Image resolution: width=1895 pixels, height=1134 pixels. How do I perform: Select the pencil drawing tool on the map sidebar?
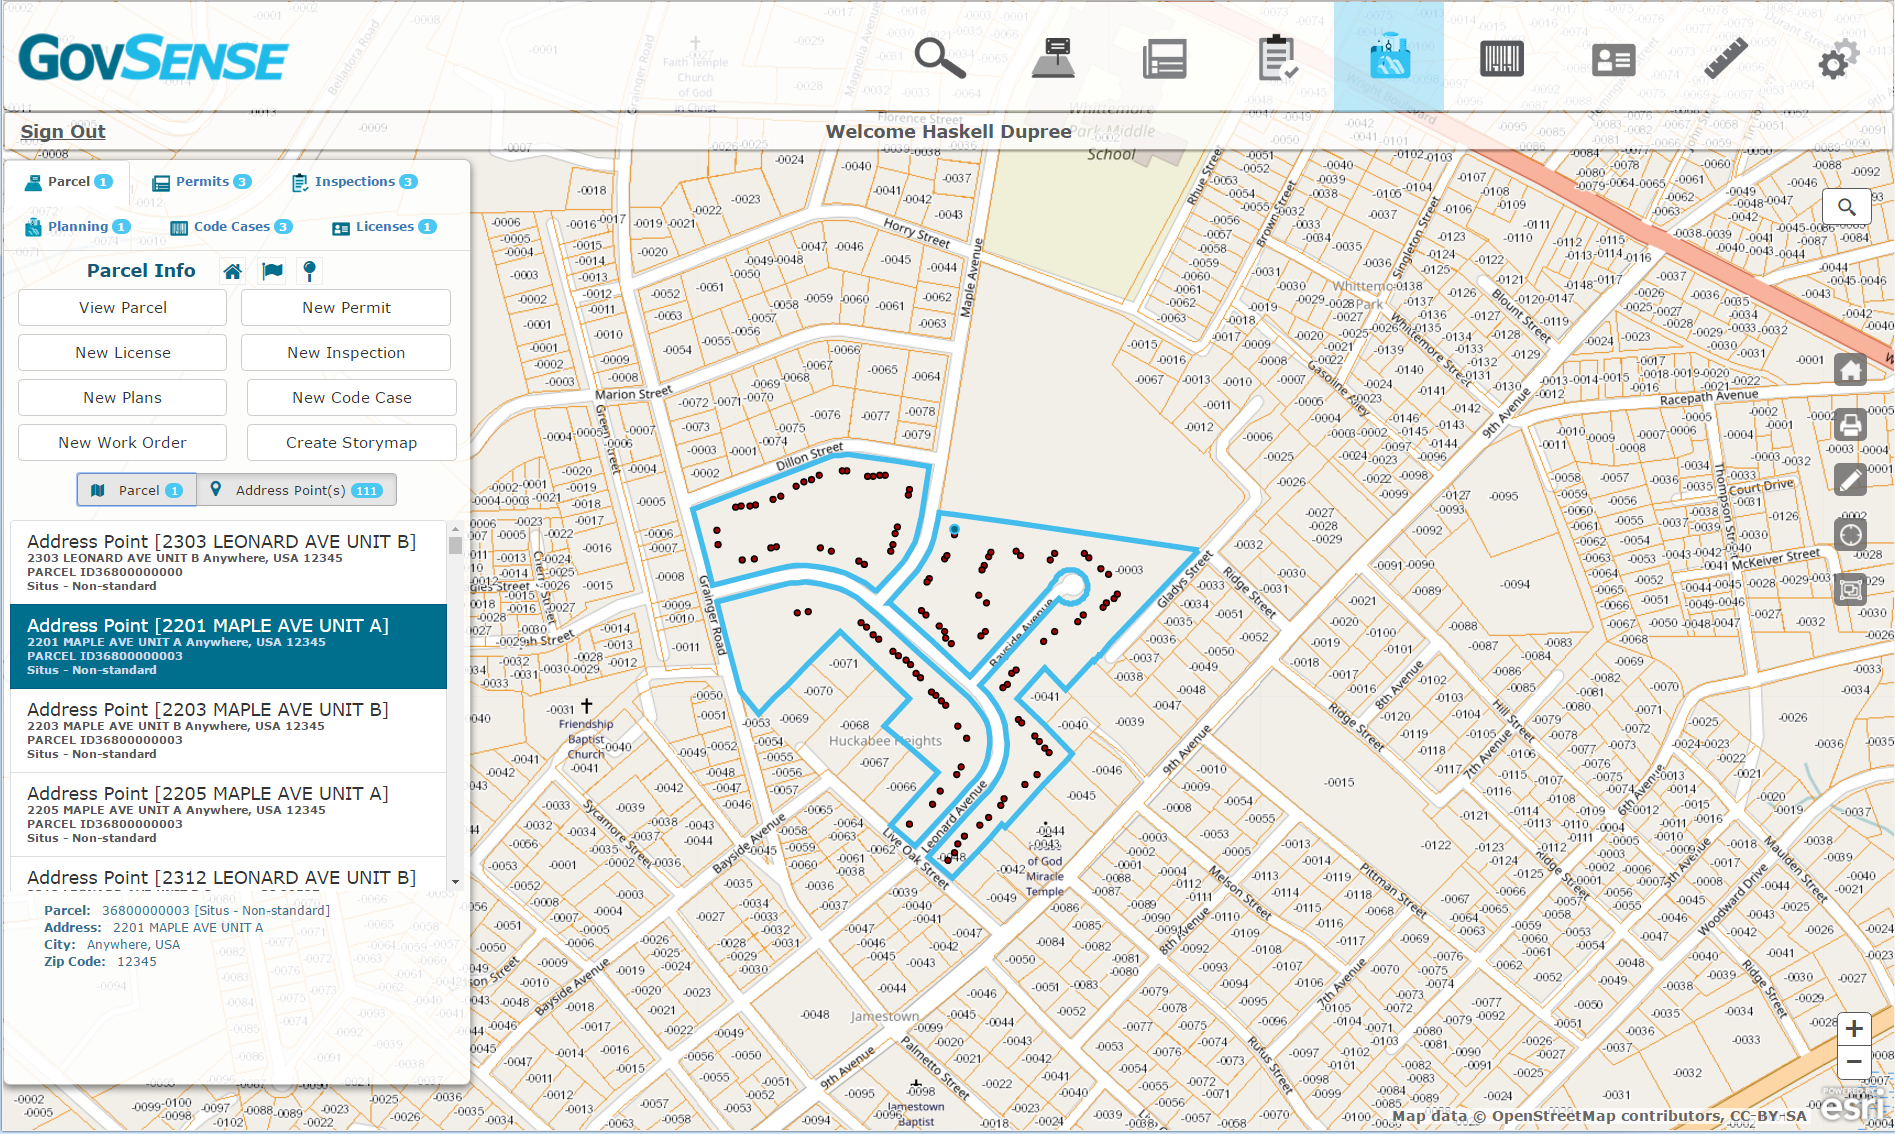pos(1849,480)
